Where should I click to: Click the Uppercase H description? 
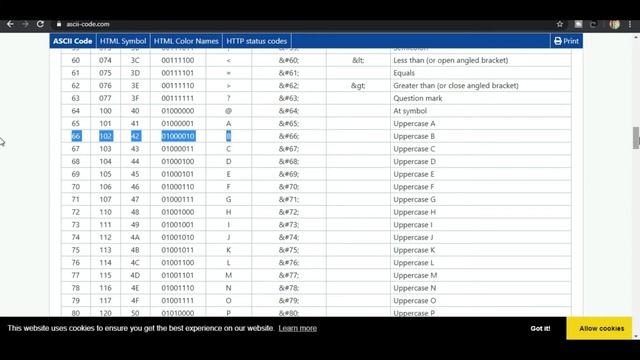(x=415, y=212)
